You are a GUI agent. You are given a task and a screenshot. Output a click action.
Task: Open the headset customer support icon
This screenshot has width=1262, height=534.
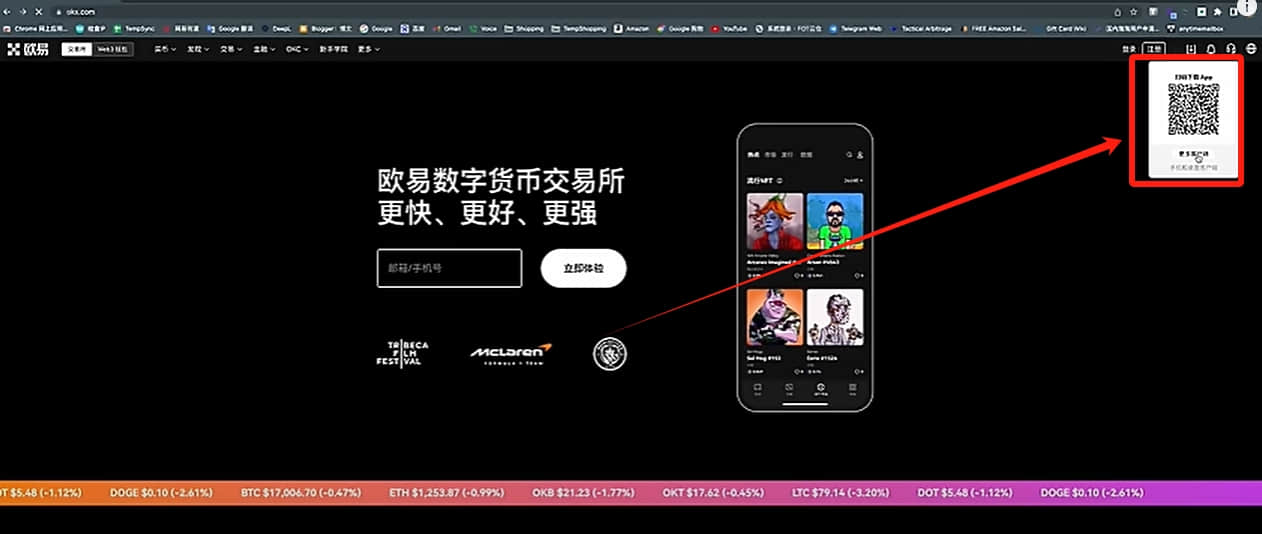point(1230,49)
